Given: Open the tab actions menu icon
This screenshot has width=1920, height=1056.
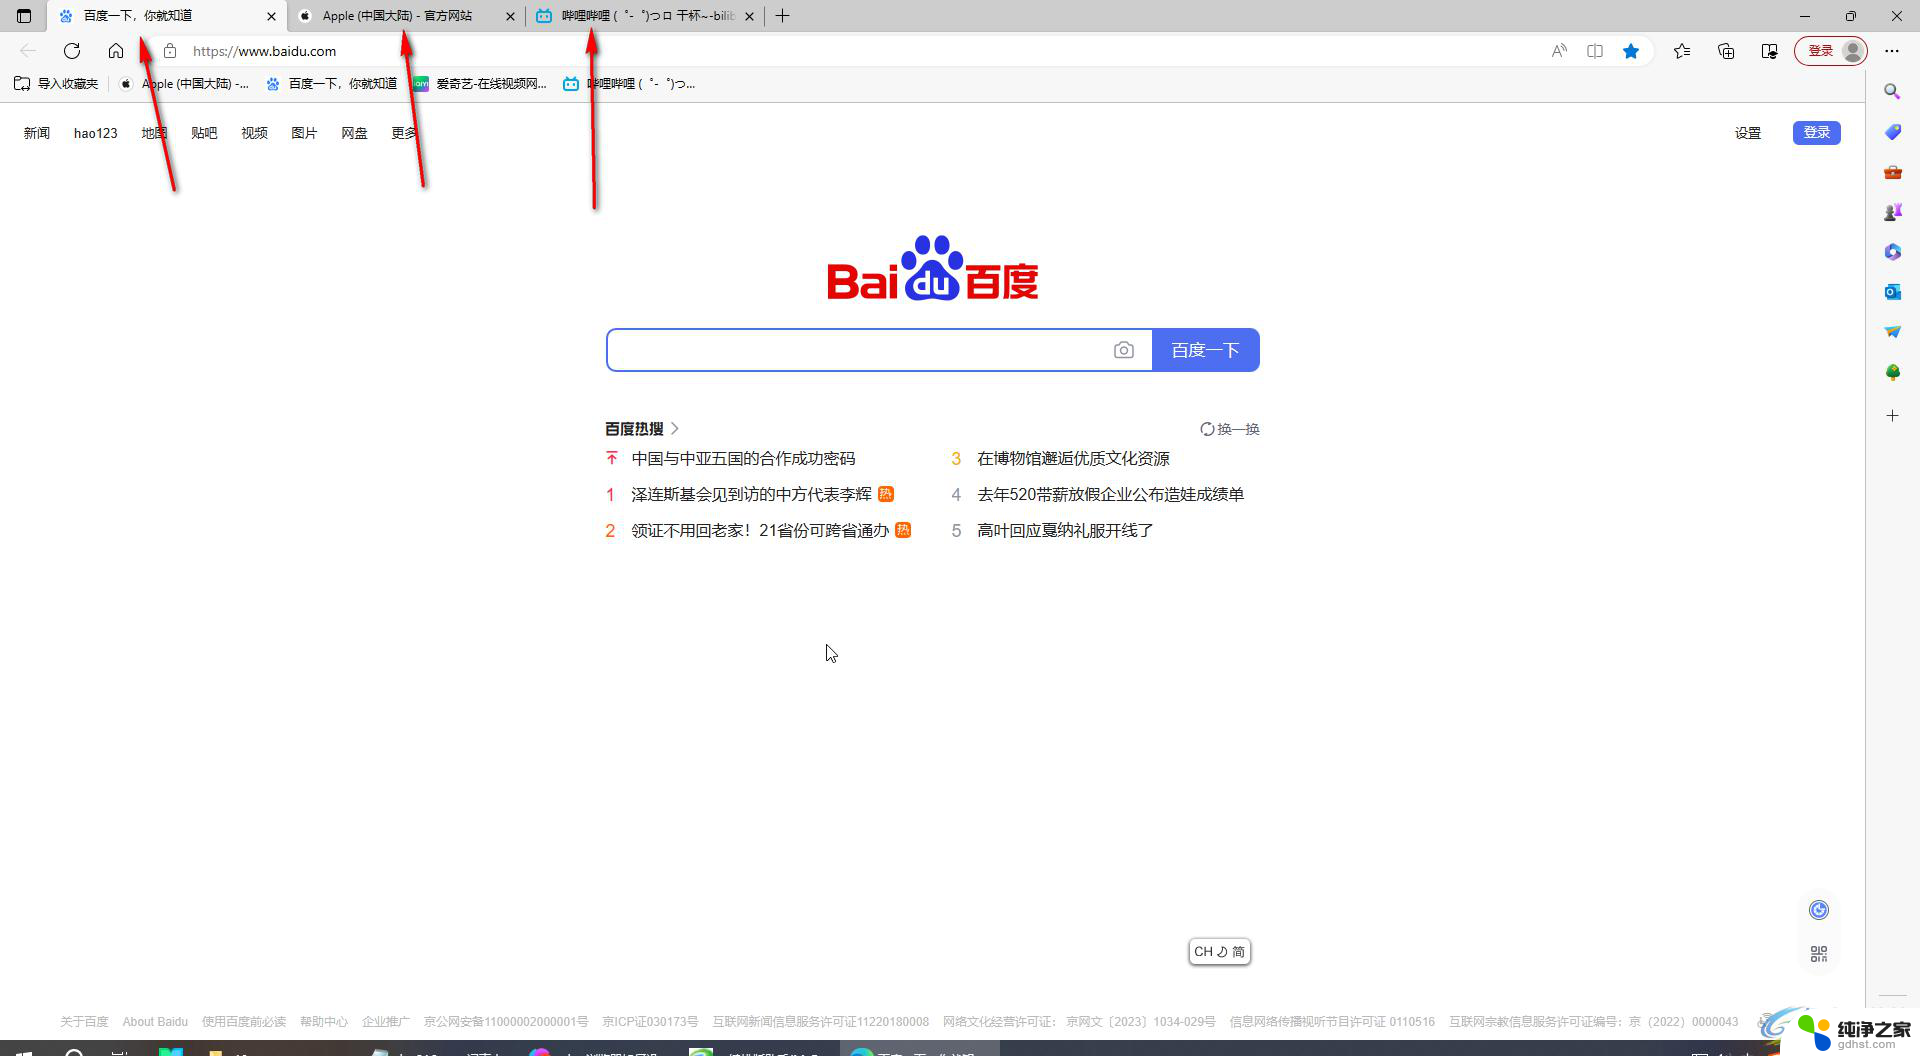Looking at the screenshot, I should coord(24,16).
